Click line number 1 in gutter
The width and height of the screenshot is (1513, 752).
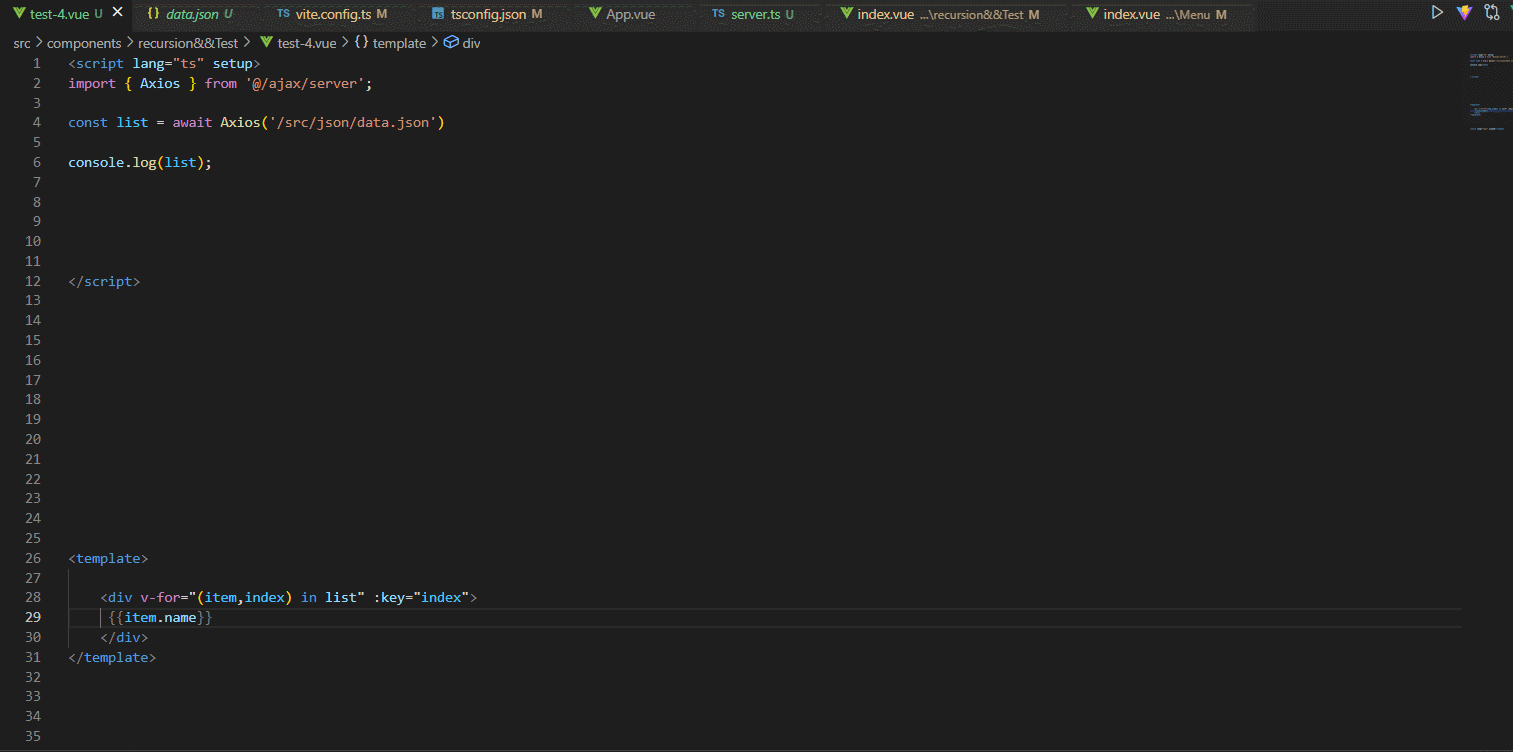(x=37, y=63)
